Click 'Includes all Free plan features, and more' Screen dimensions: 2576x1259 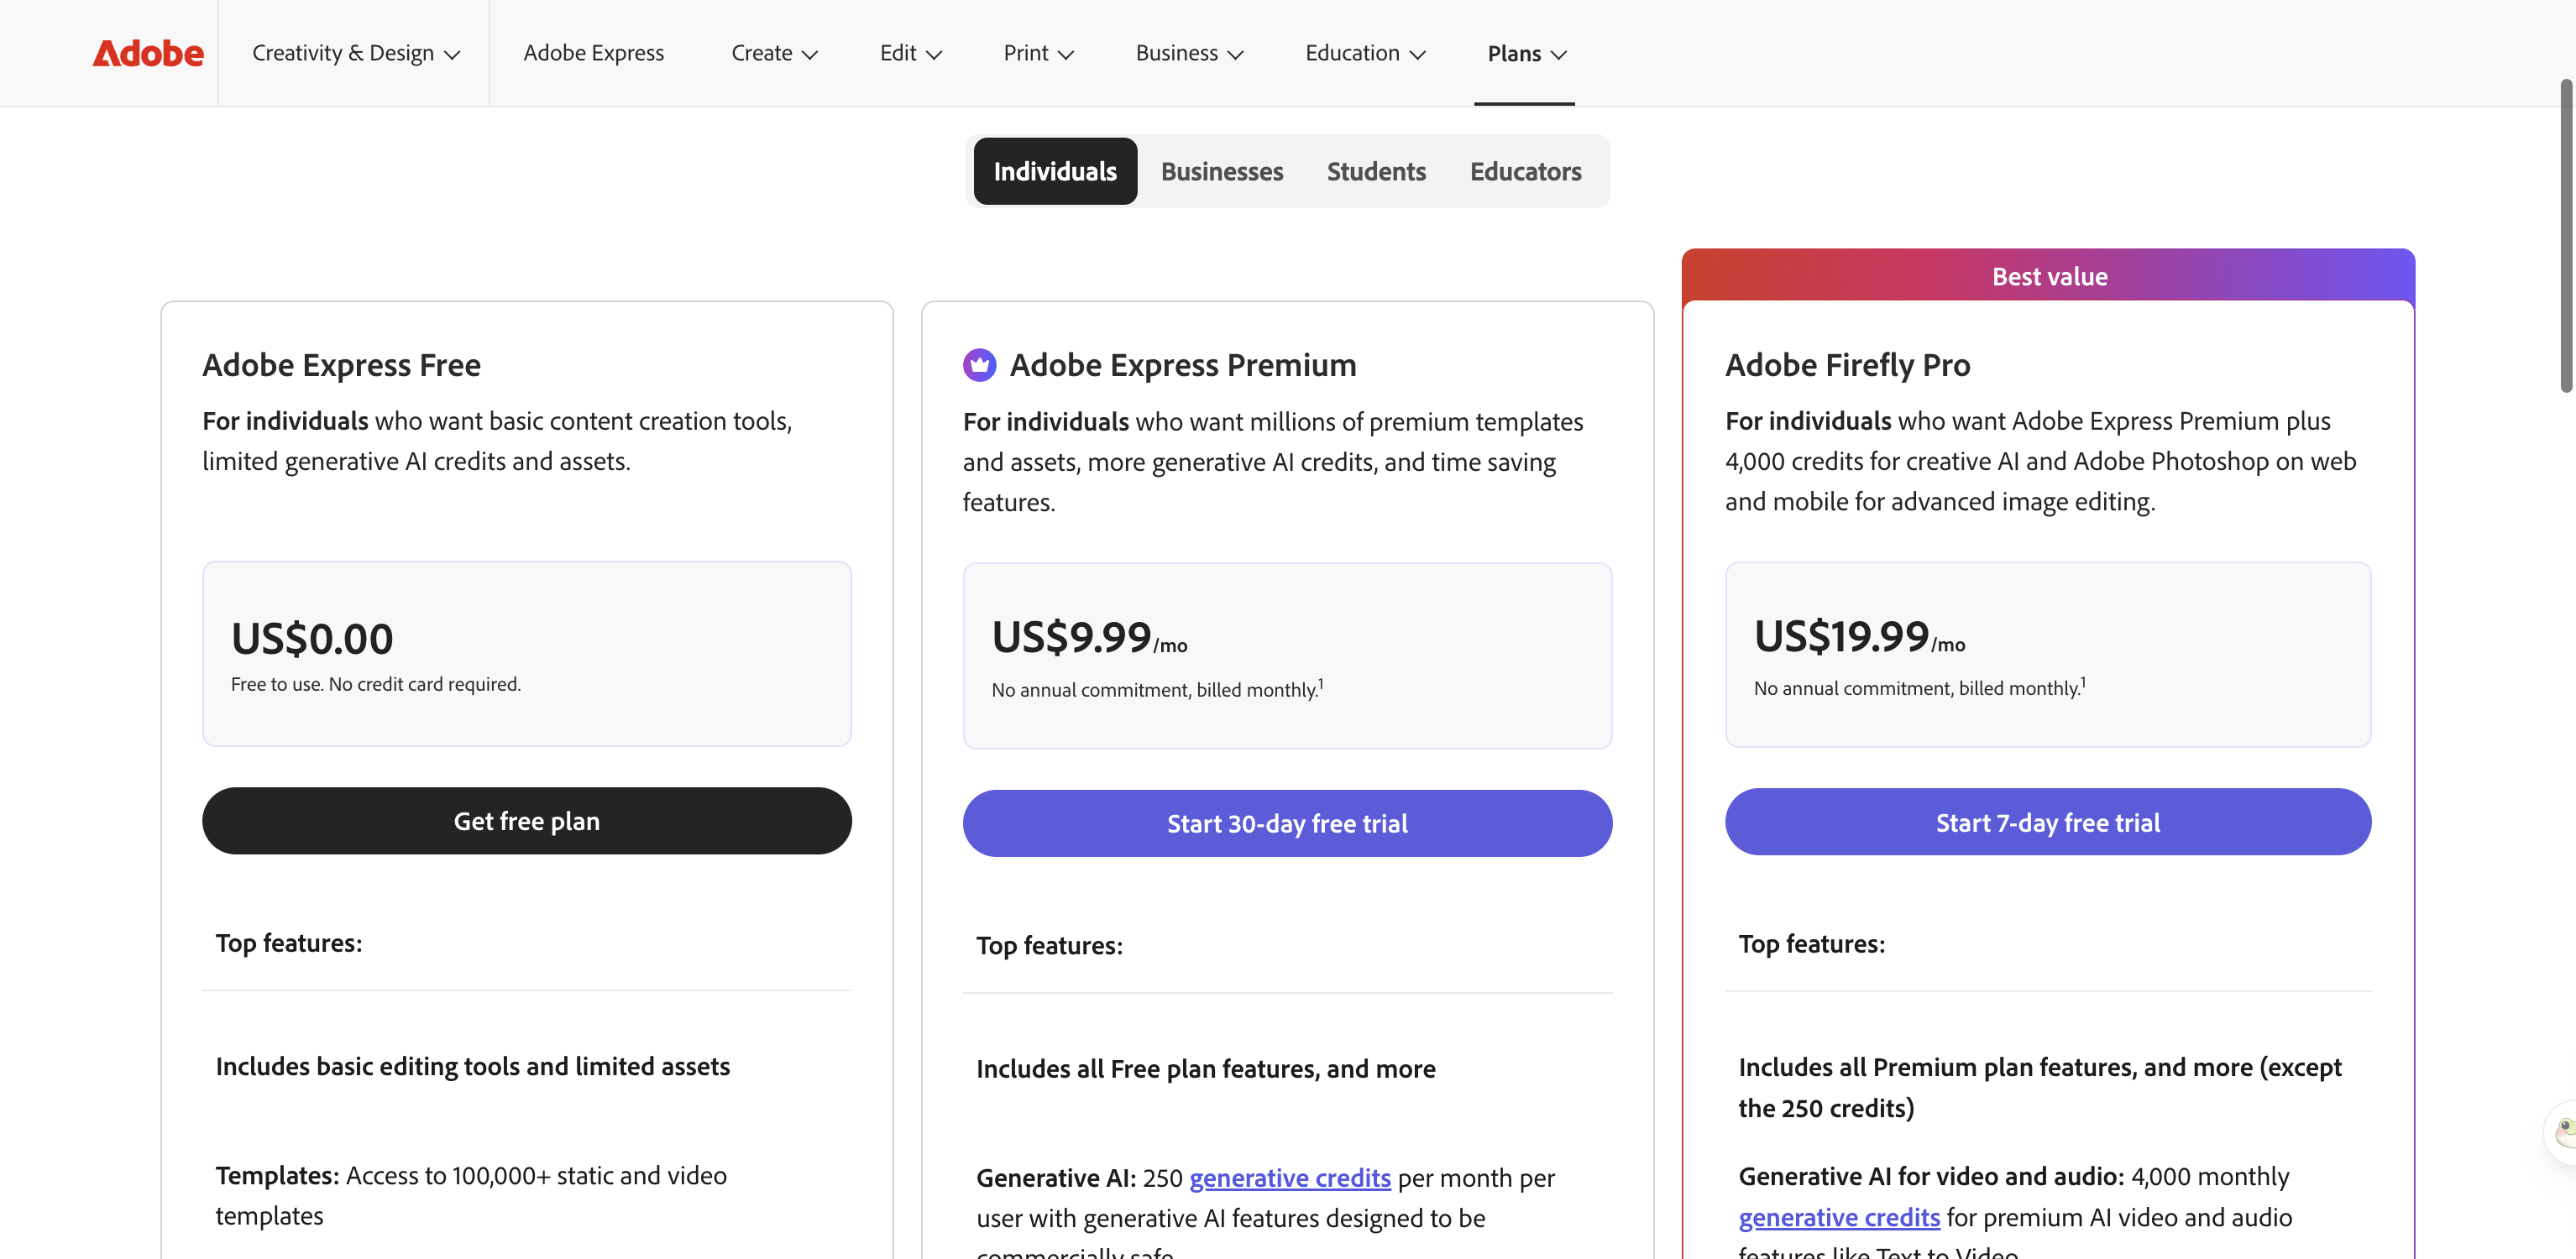point(1205,1069)
